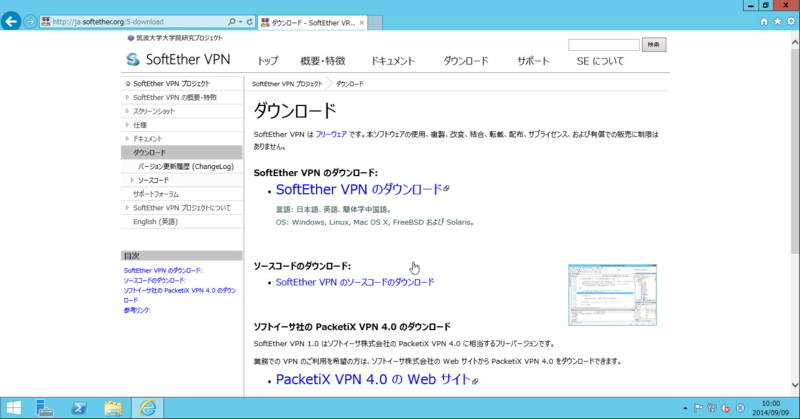This screenshot has width=800, height=419.
Task: Open SoftEther VPN のソースコードのダウンロード link
Action: click(x=355, y=282)
